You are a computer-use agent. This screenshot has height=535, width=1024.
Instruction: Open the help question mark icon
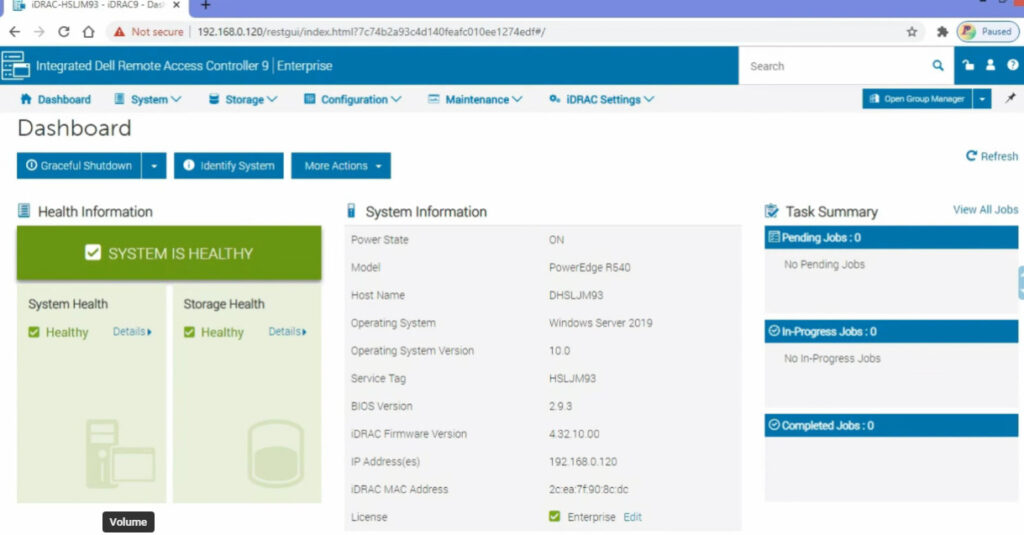pos(1012,65)
